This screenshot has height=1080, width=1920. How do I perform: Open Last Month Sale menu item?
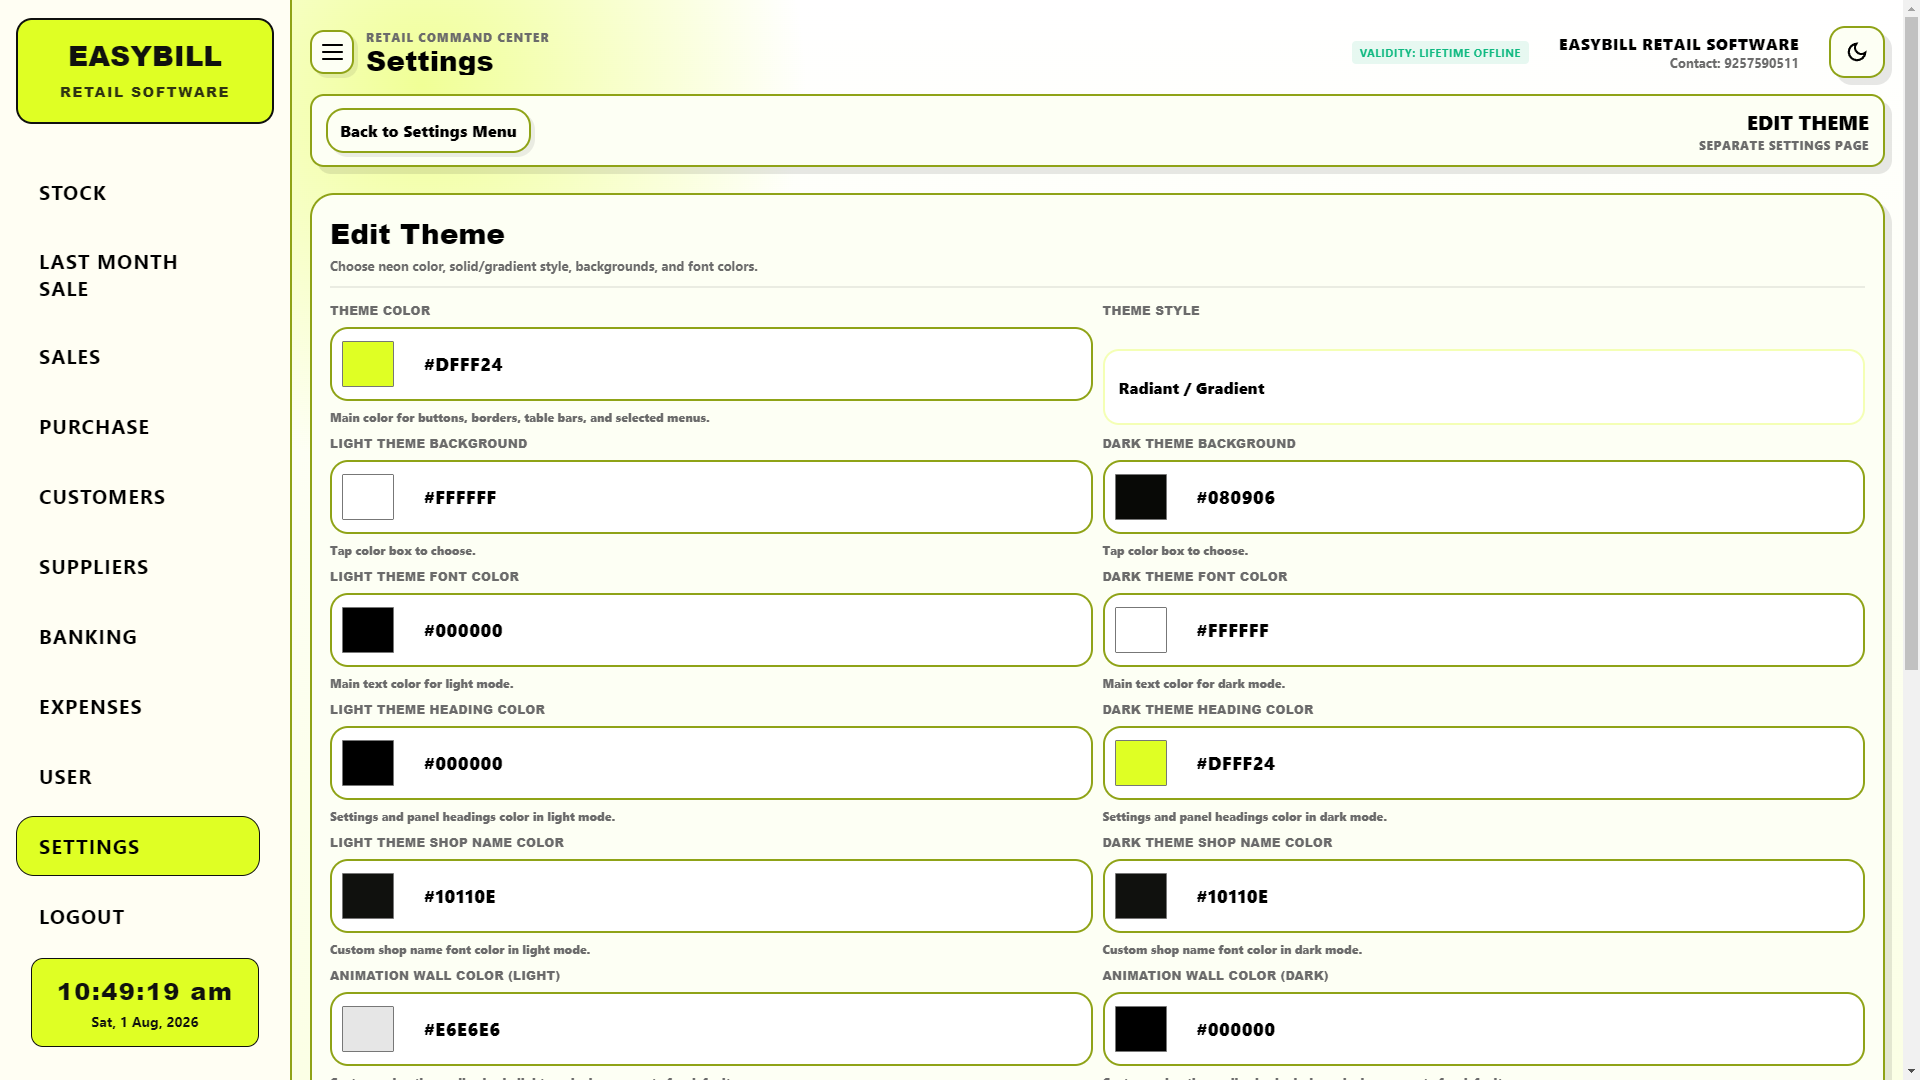pyautogui.click(x=138, y=275)
